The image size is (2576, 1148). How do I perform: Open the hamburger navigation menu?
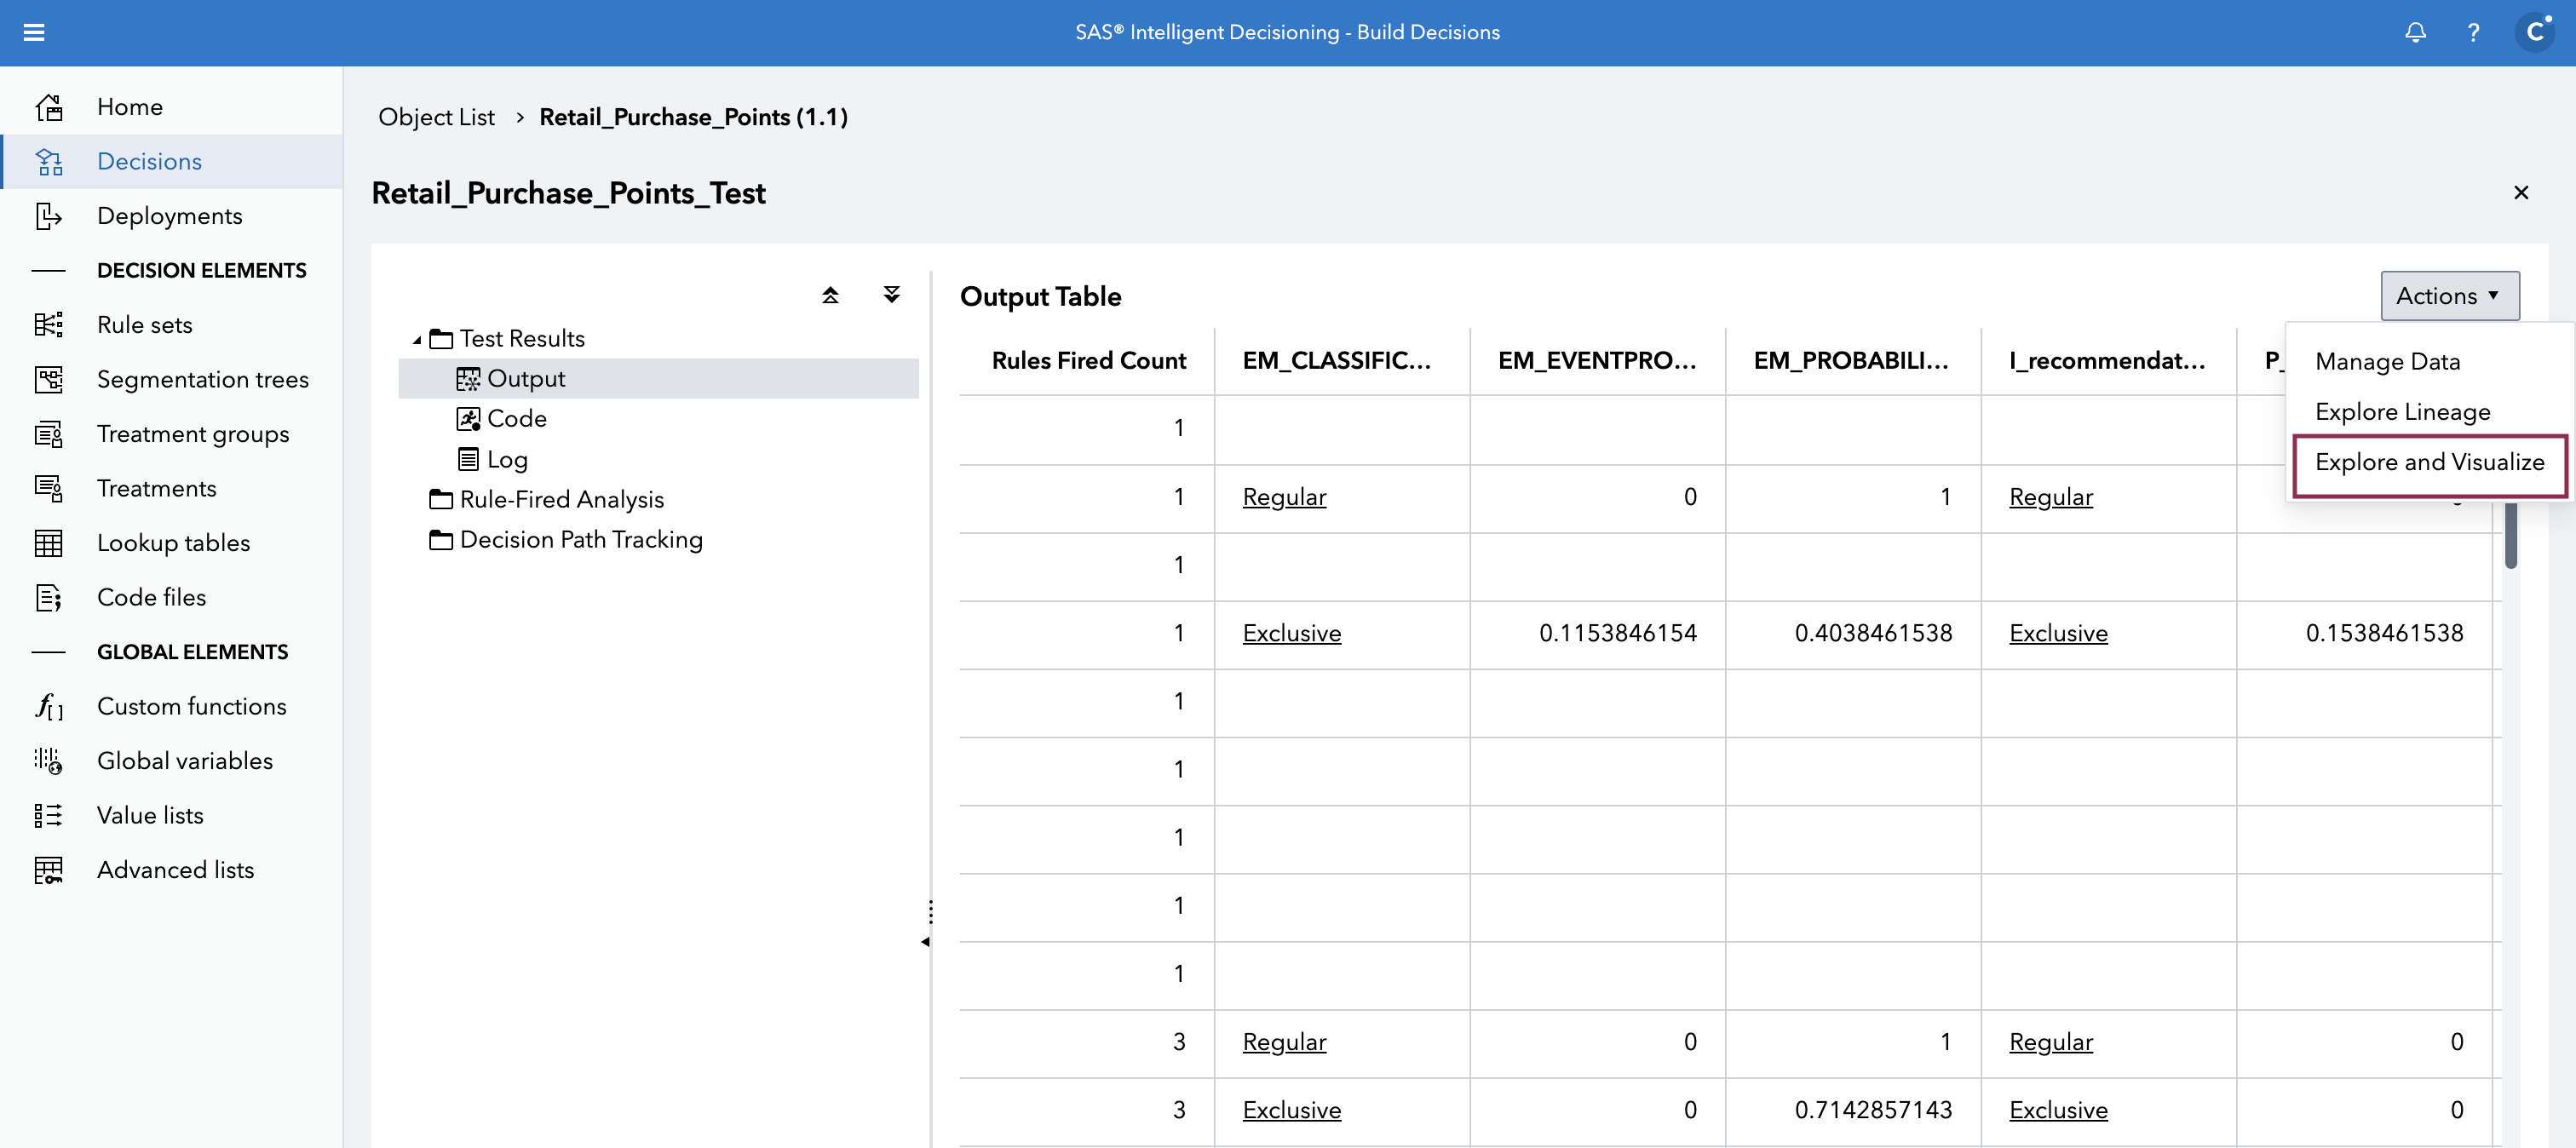[34, 32]
